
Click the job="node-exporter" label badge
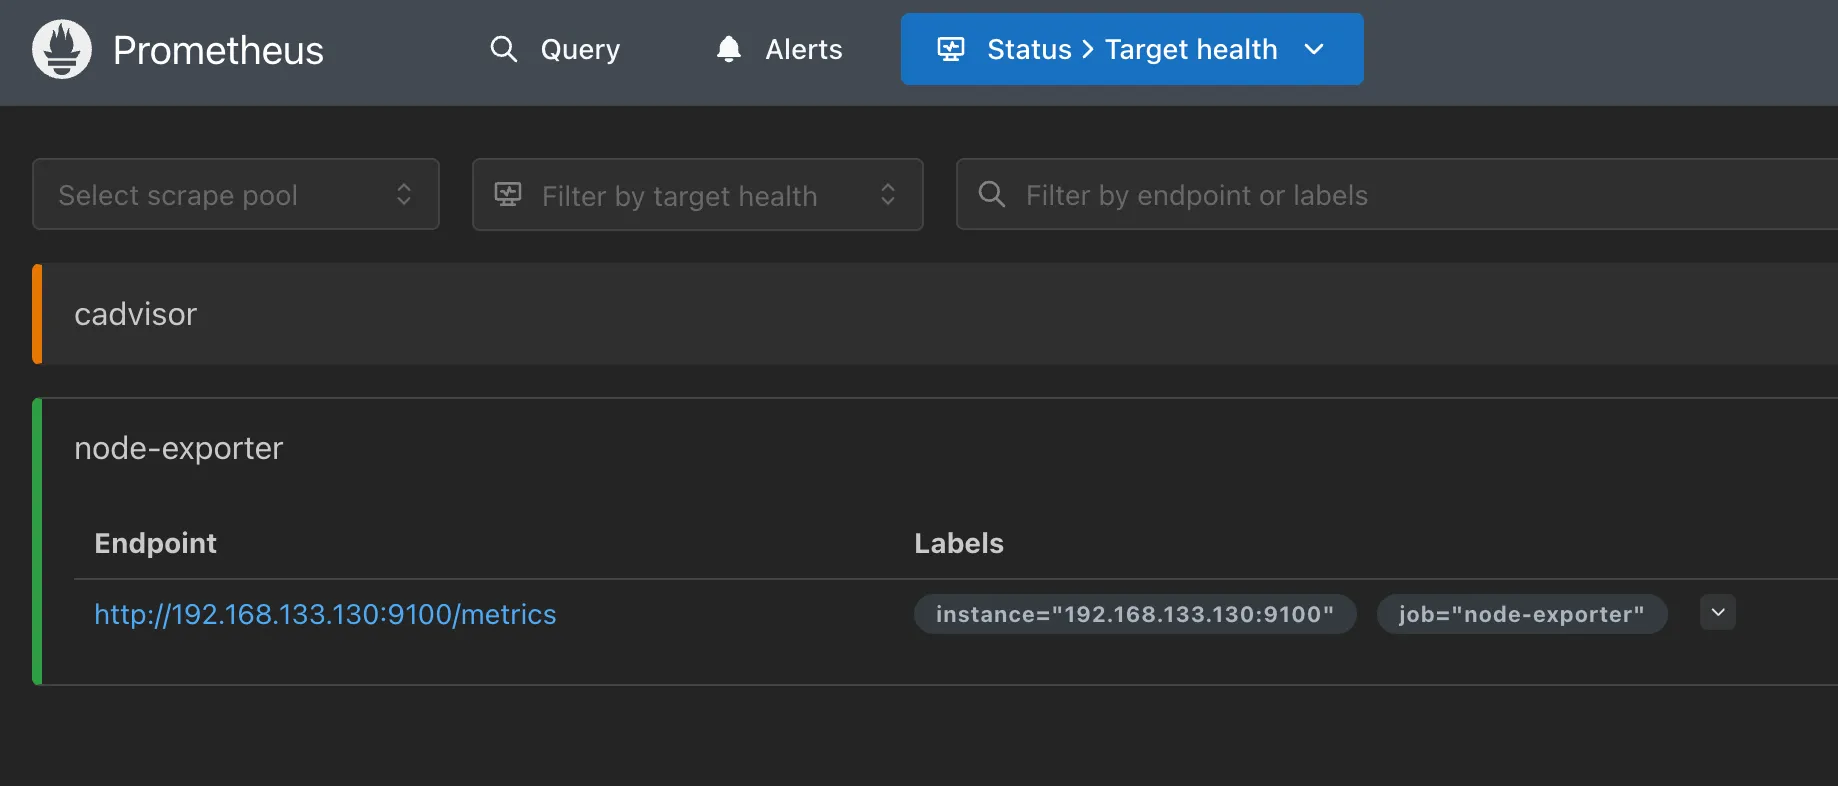pos(1521,614)
